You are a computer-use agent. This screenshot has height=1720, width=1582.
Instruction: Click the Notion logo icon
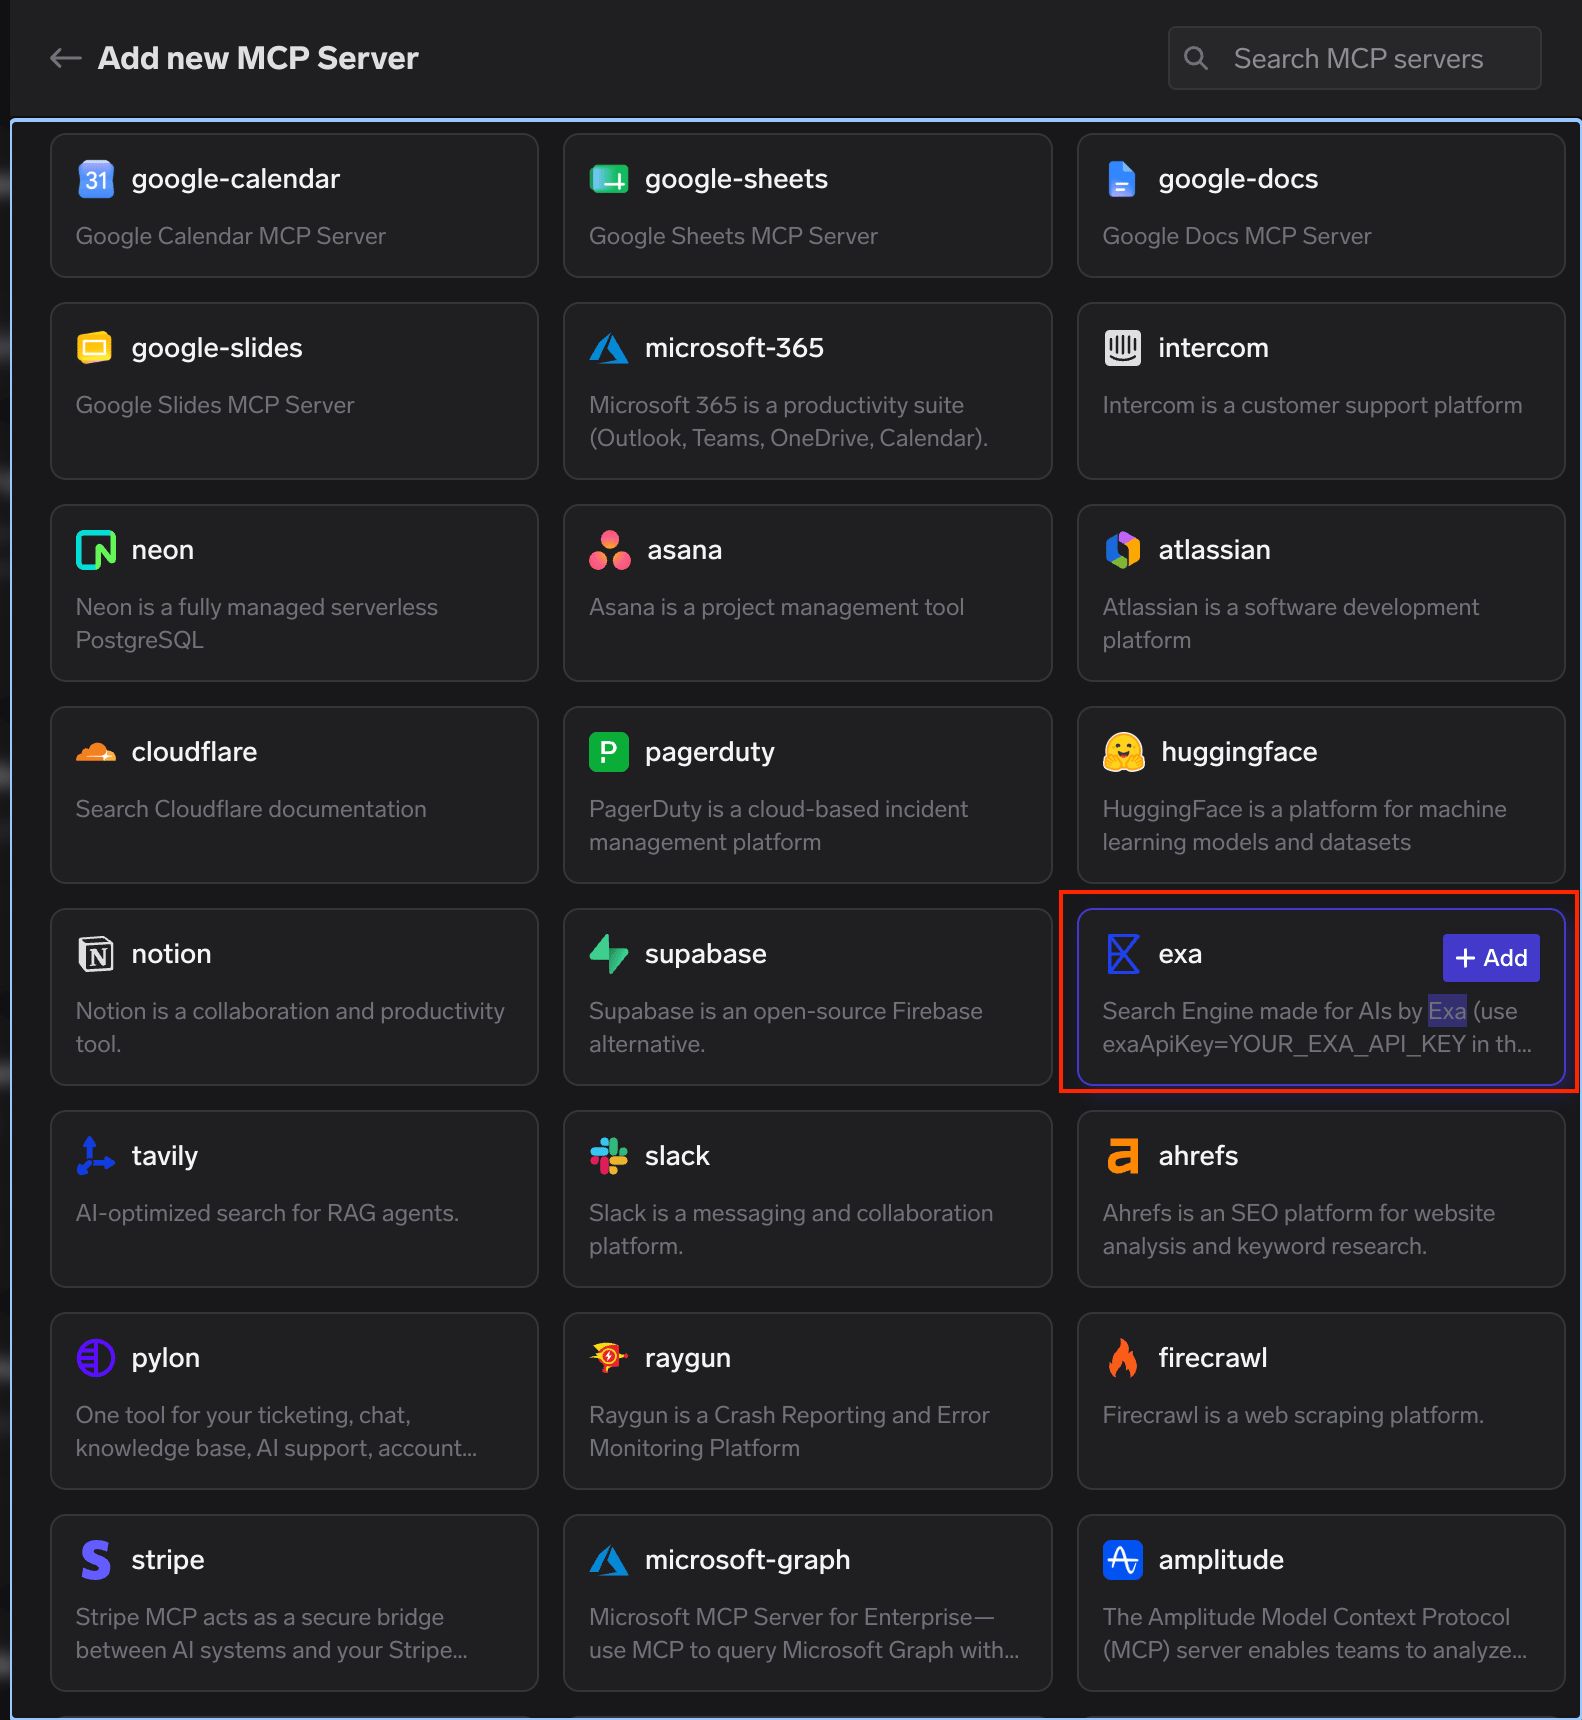96,954
